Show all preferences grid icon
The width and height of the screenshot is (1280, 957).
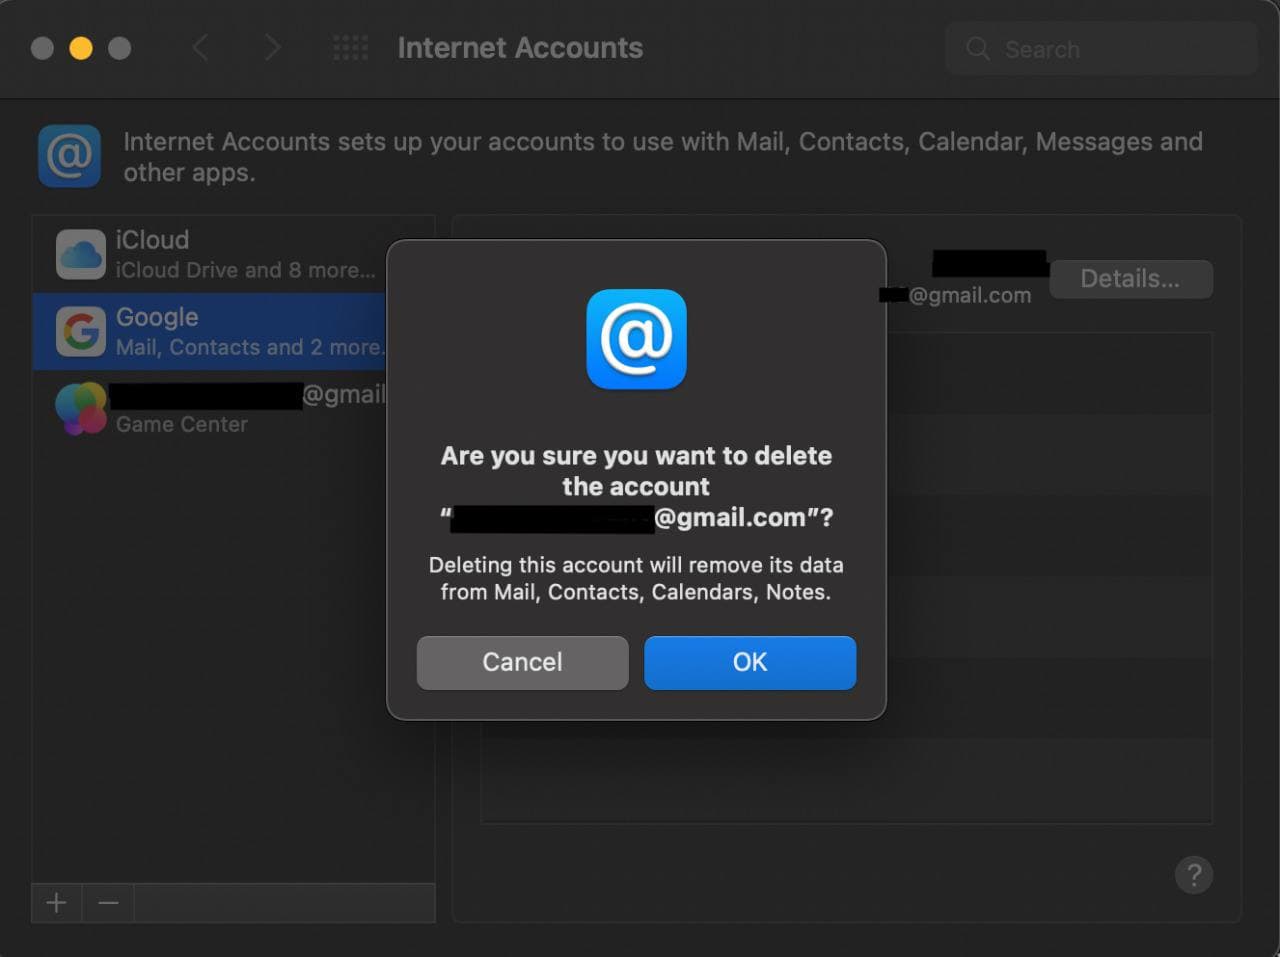350,47
